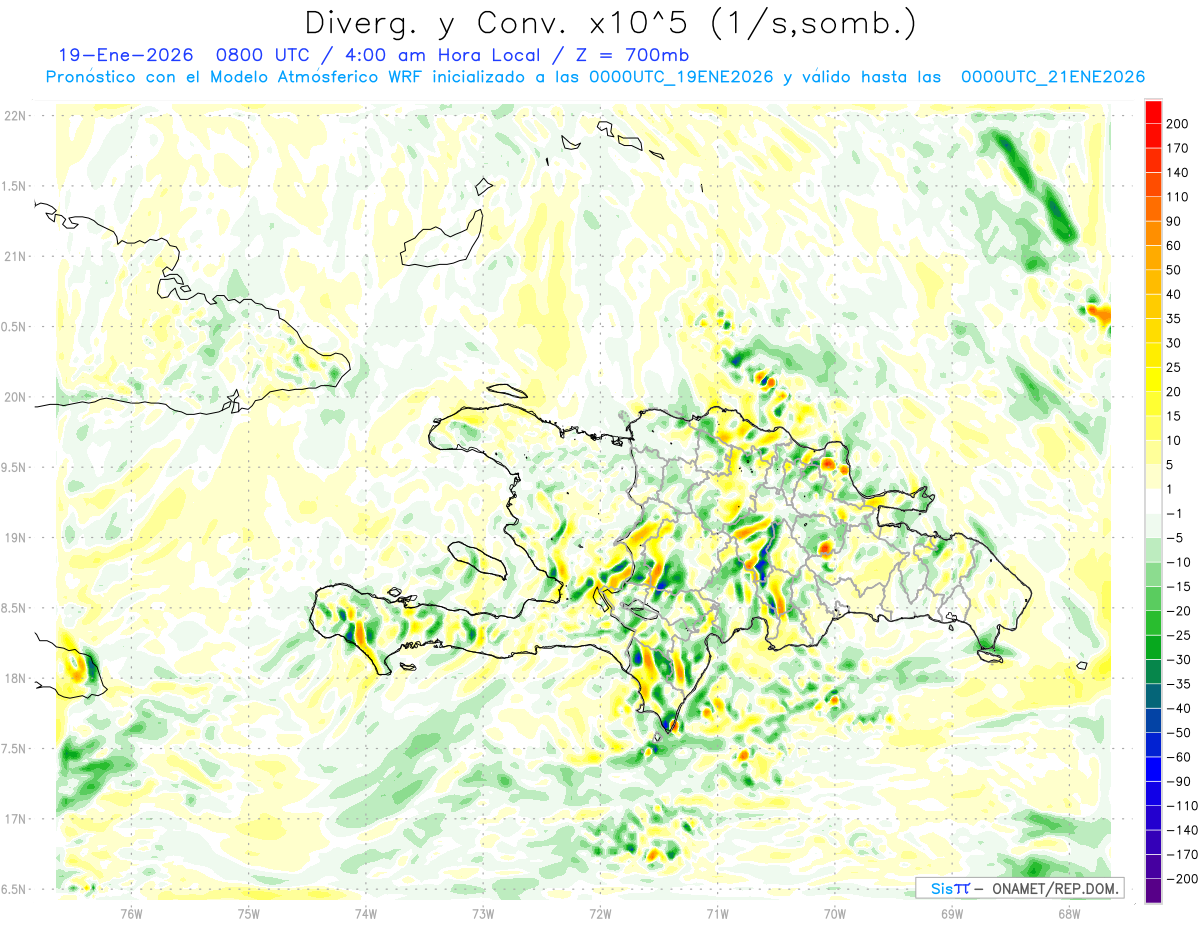This screenshot has height=927, width=1200.
Task: Click the '-140' colorbar label
Action: pyautogui.click(x=1183, y=830)
